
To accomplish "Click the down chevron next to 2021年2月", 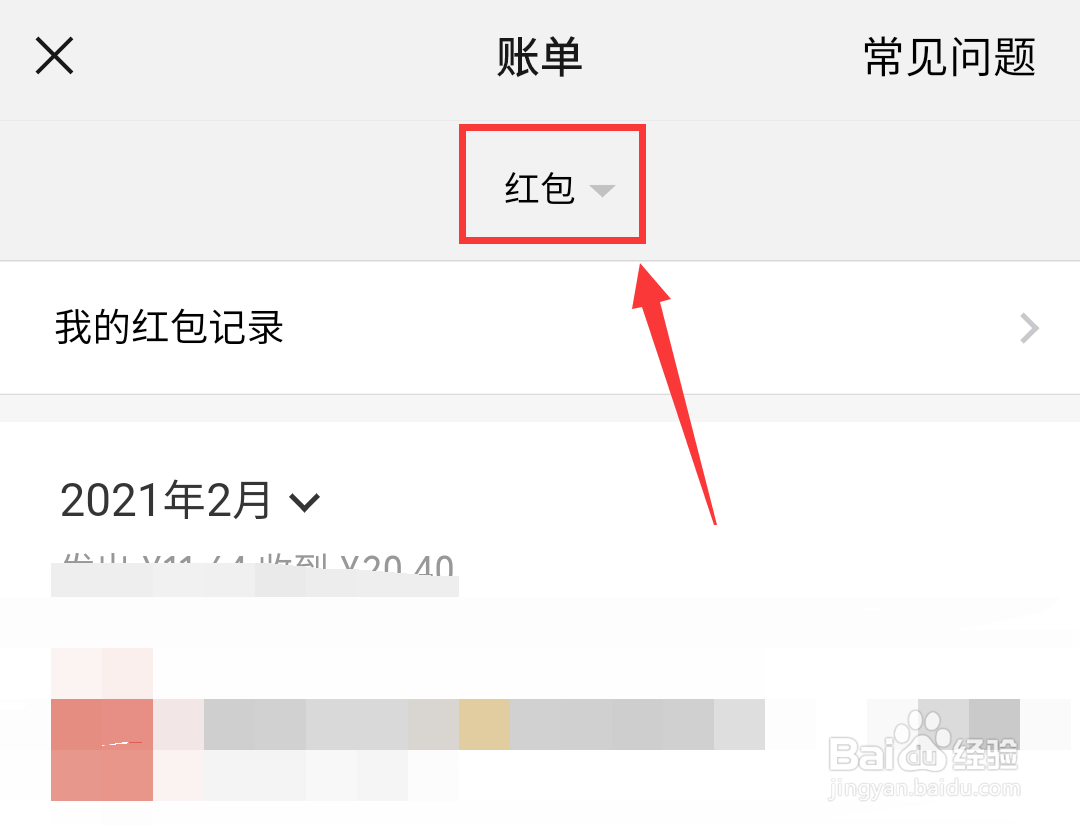I will pyautogui.click(x=304, y=503).
